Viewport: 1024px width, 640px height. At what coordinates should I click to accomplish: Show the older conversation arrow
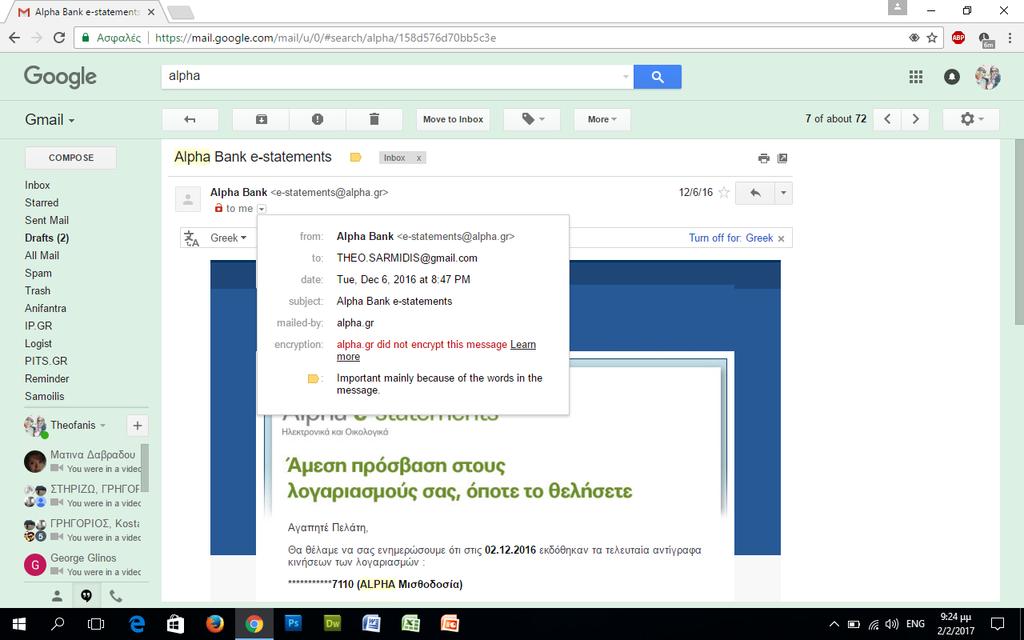[916, 119]
